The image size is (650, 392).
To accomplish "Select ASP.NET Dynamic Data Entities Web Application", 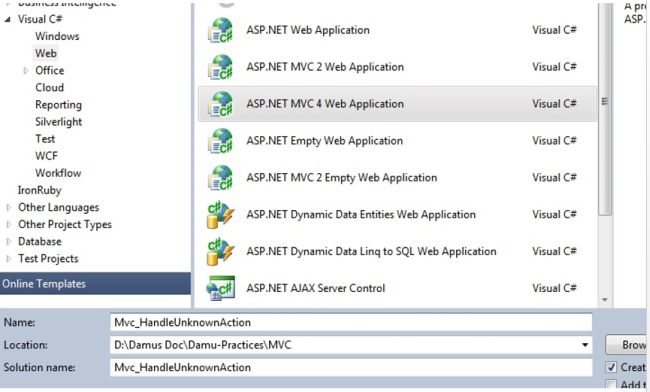I will point(361,215).
